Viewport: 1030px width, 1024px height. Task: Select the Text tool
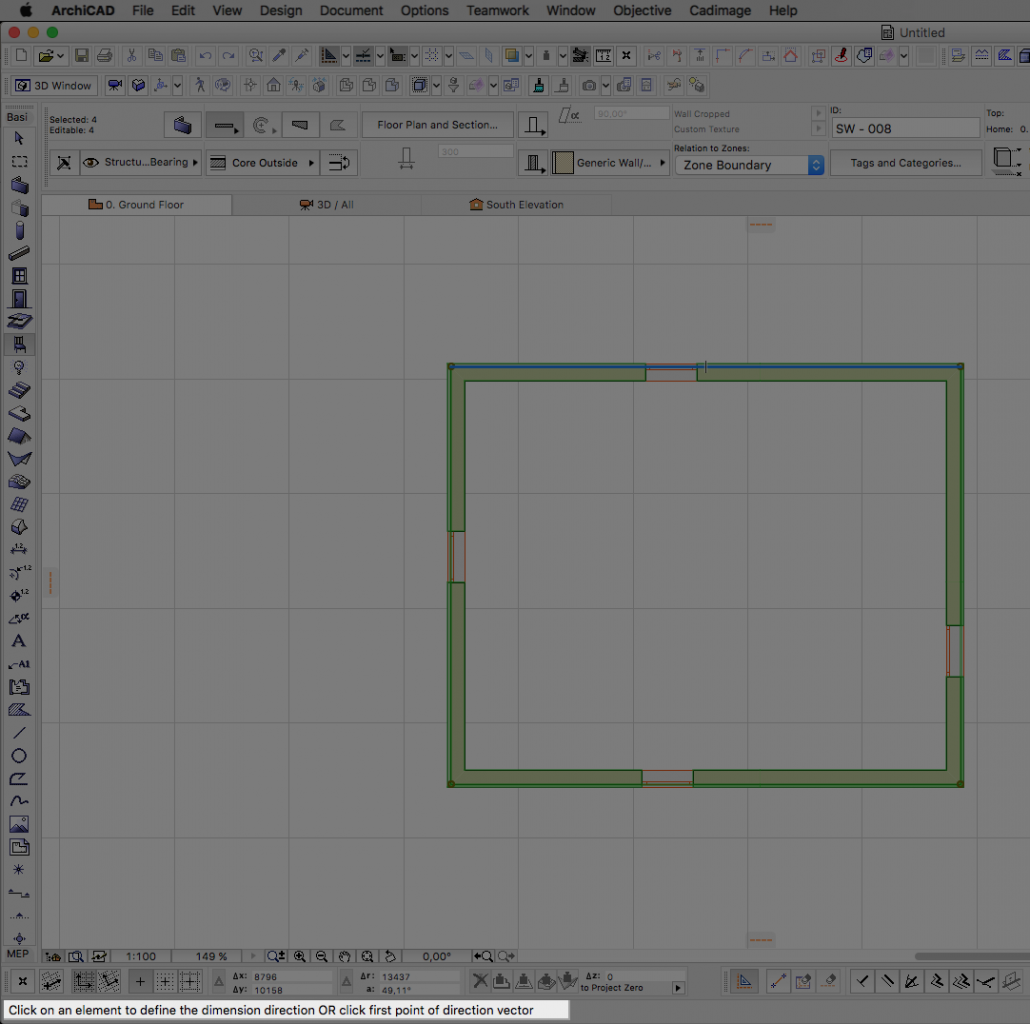tap(19, 641)
